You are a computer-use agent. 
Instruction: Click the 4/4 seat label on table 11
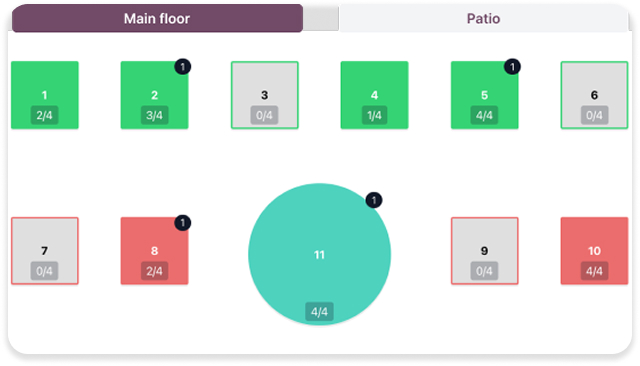(319, 312)
